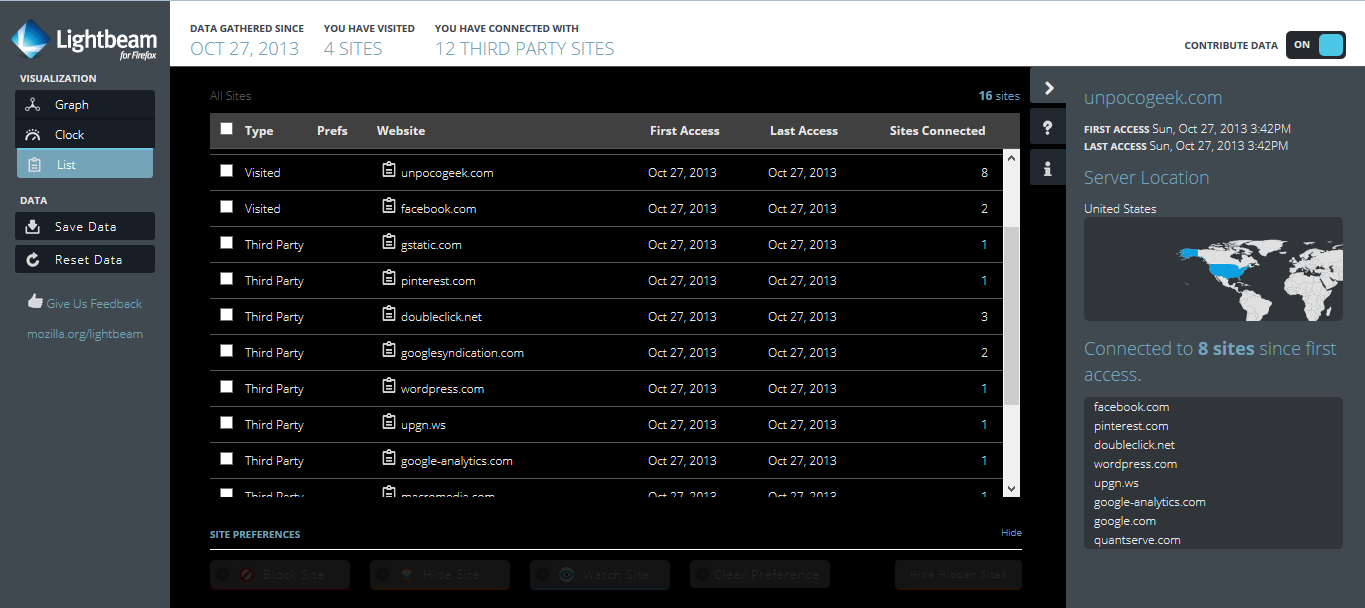The image size is (1365, 608).
Task: Select google.com in connected sites list
Action: 1125,521
